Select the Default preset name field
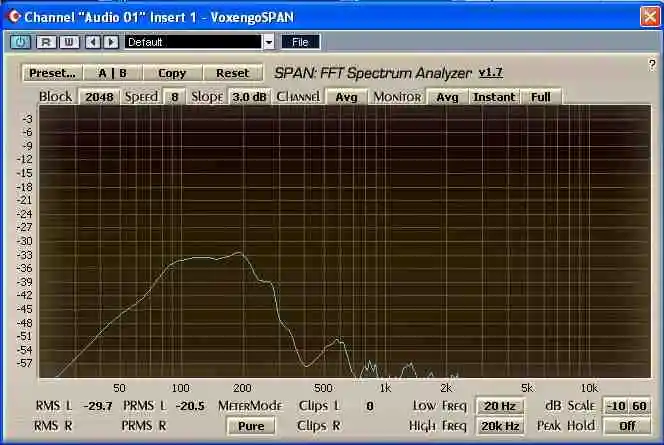Viewport: 664px width, 445px height. pos(193,42)
